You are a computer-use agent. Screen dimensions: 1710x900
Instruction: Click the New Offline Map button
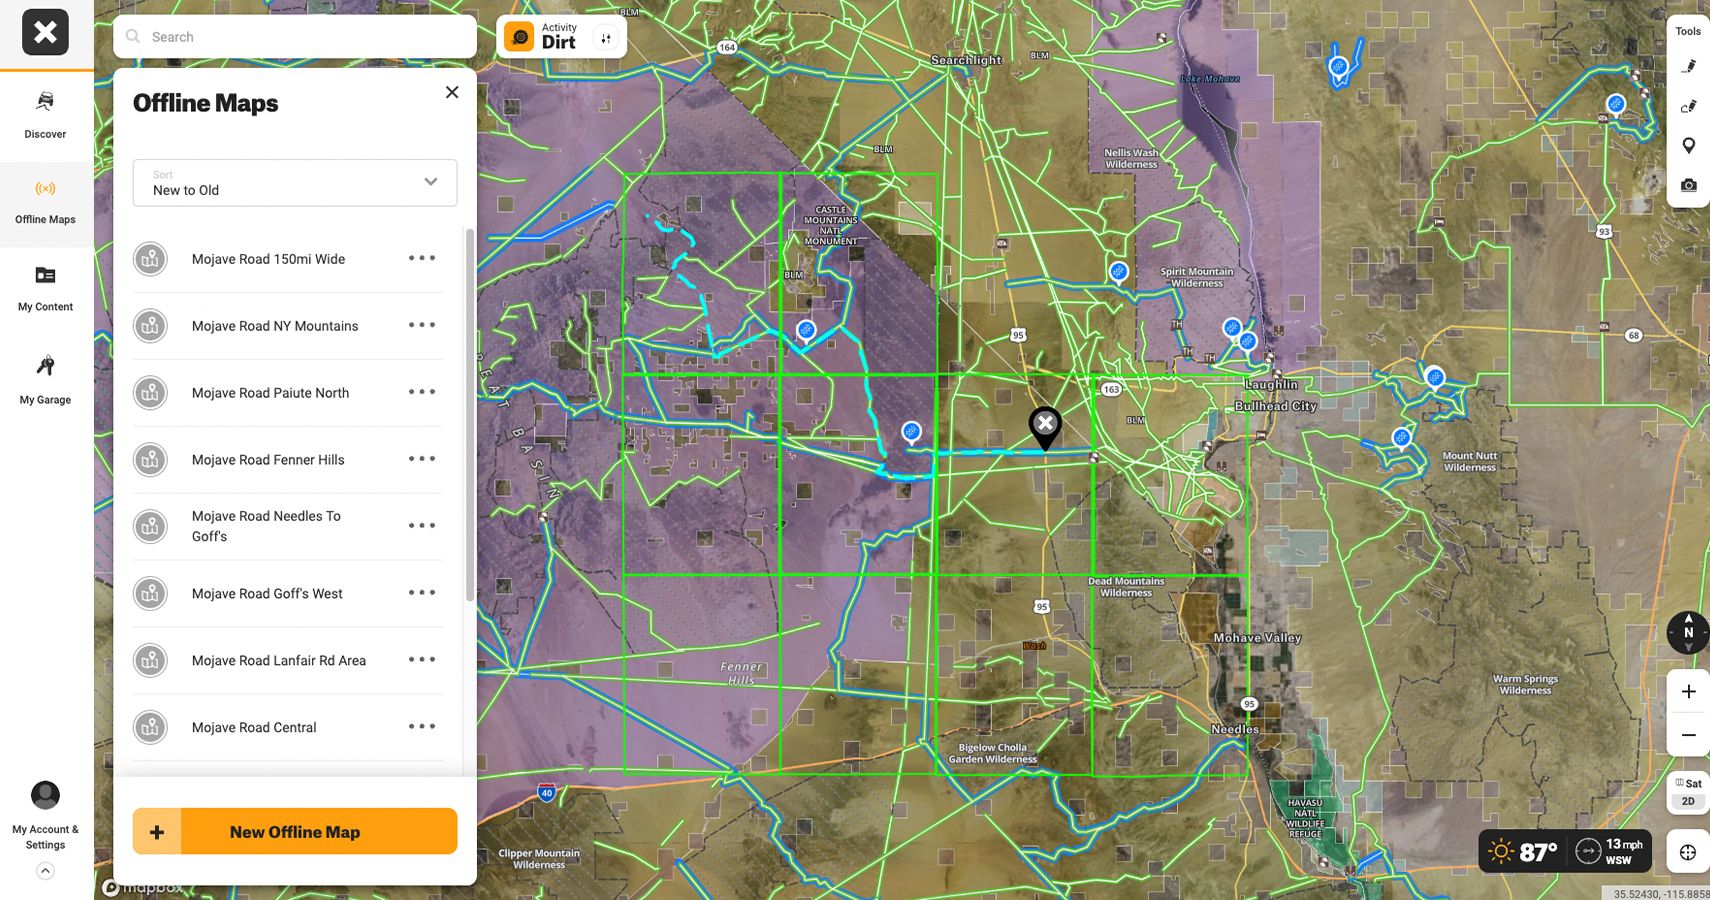tap(294, 831)
